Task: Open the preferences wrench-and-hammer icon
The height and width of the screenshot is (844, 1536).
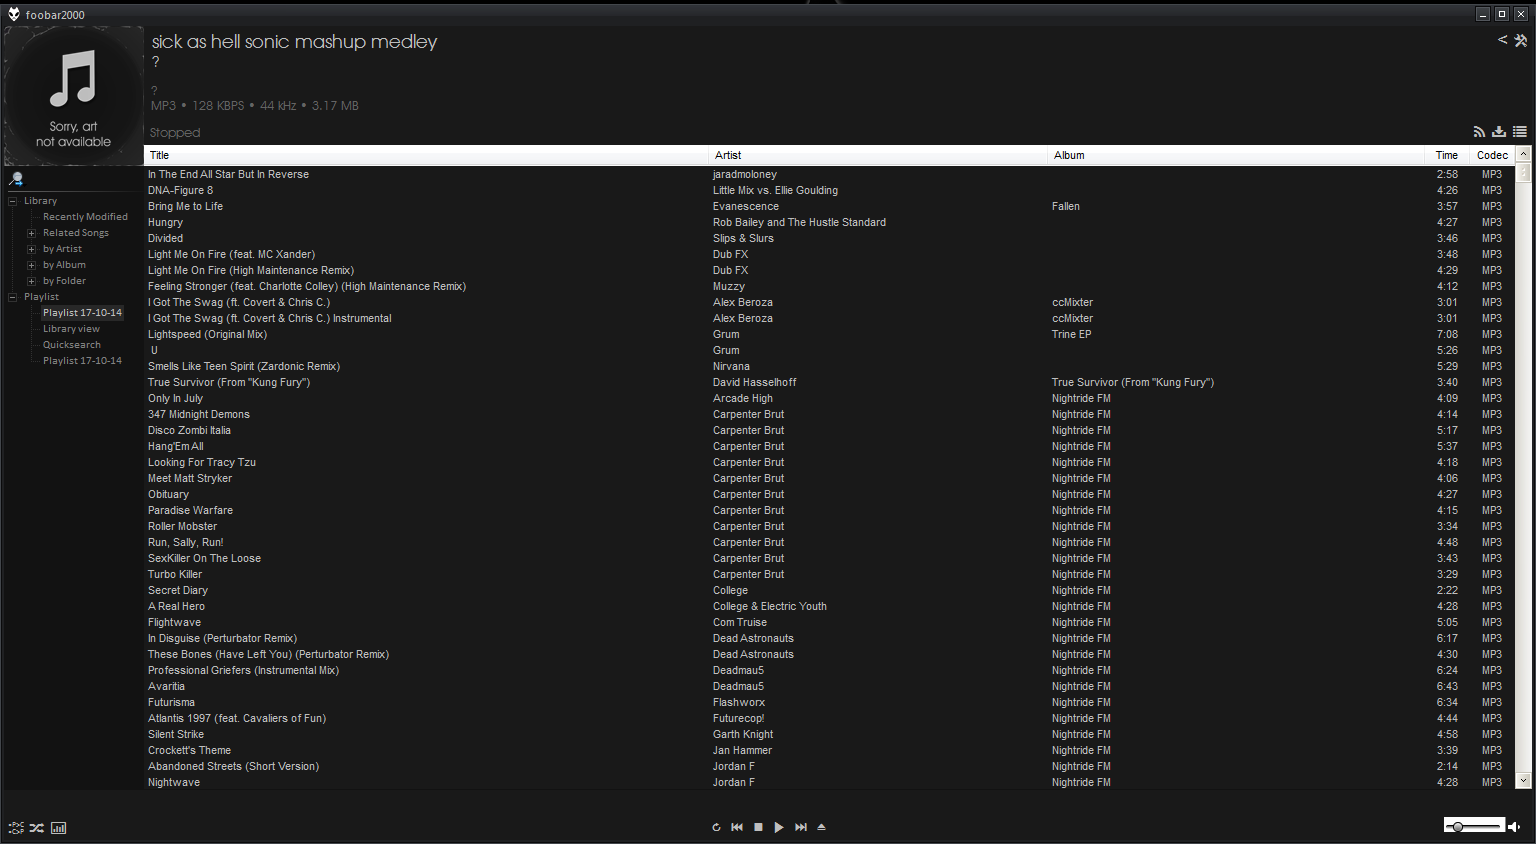Action: point(1520,40)
